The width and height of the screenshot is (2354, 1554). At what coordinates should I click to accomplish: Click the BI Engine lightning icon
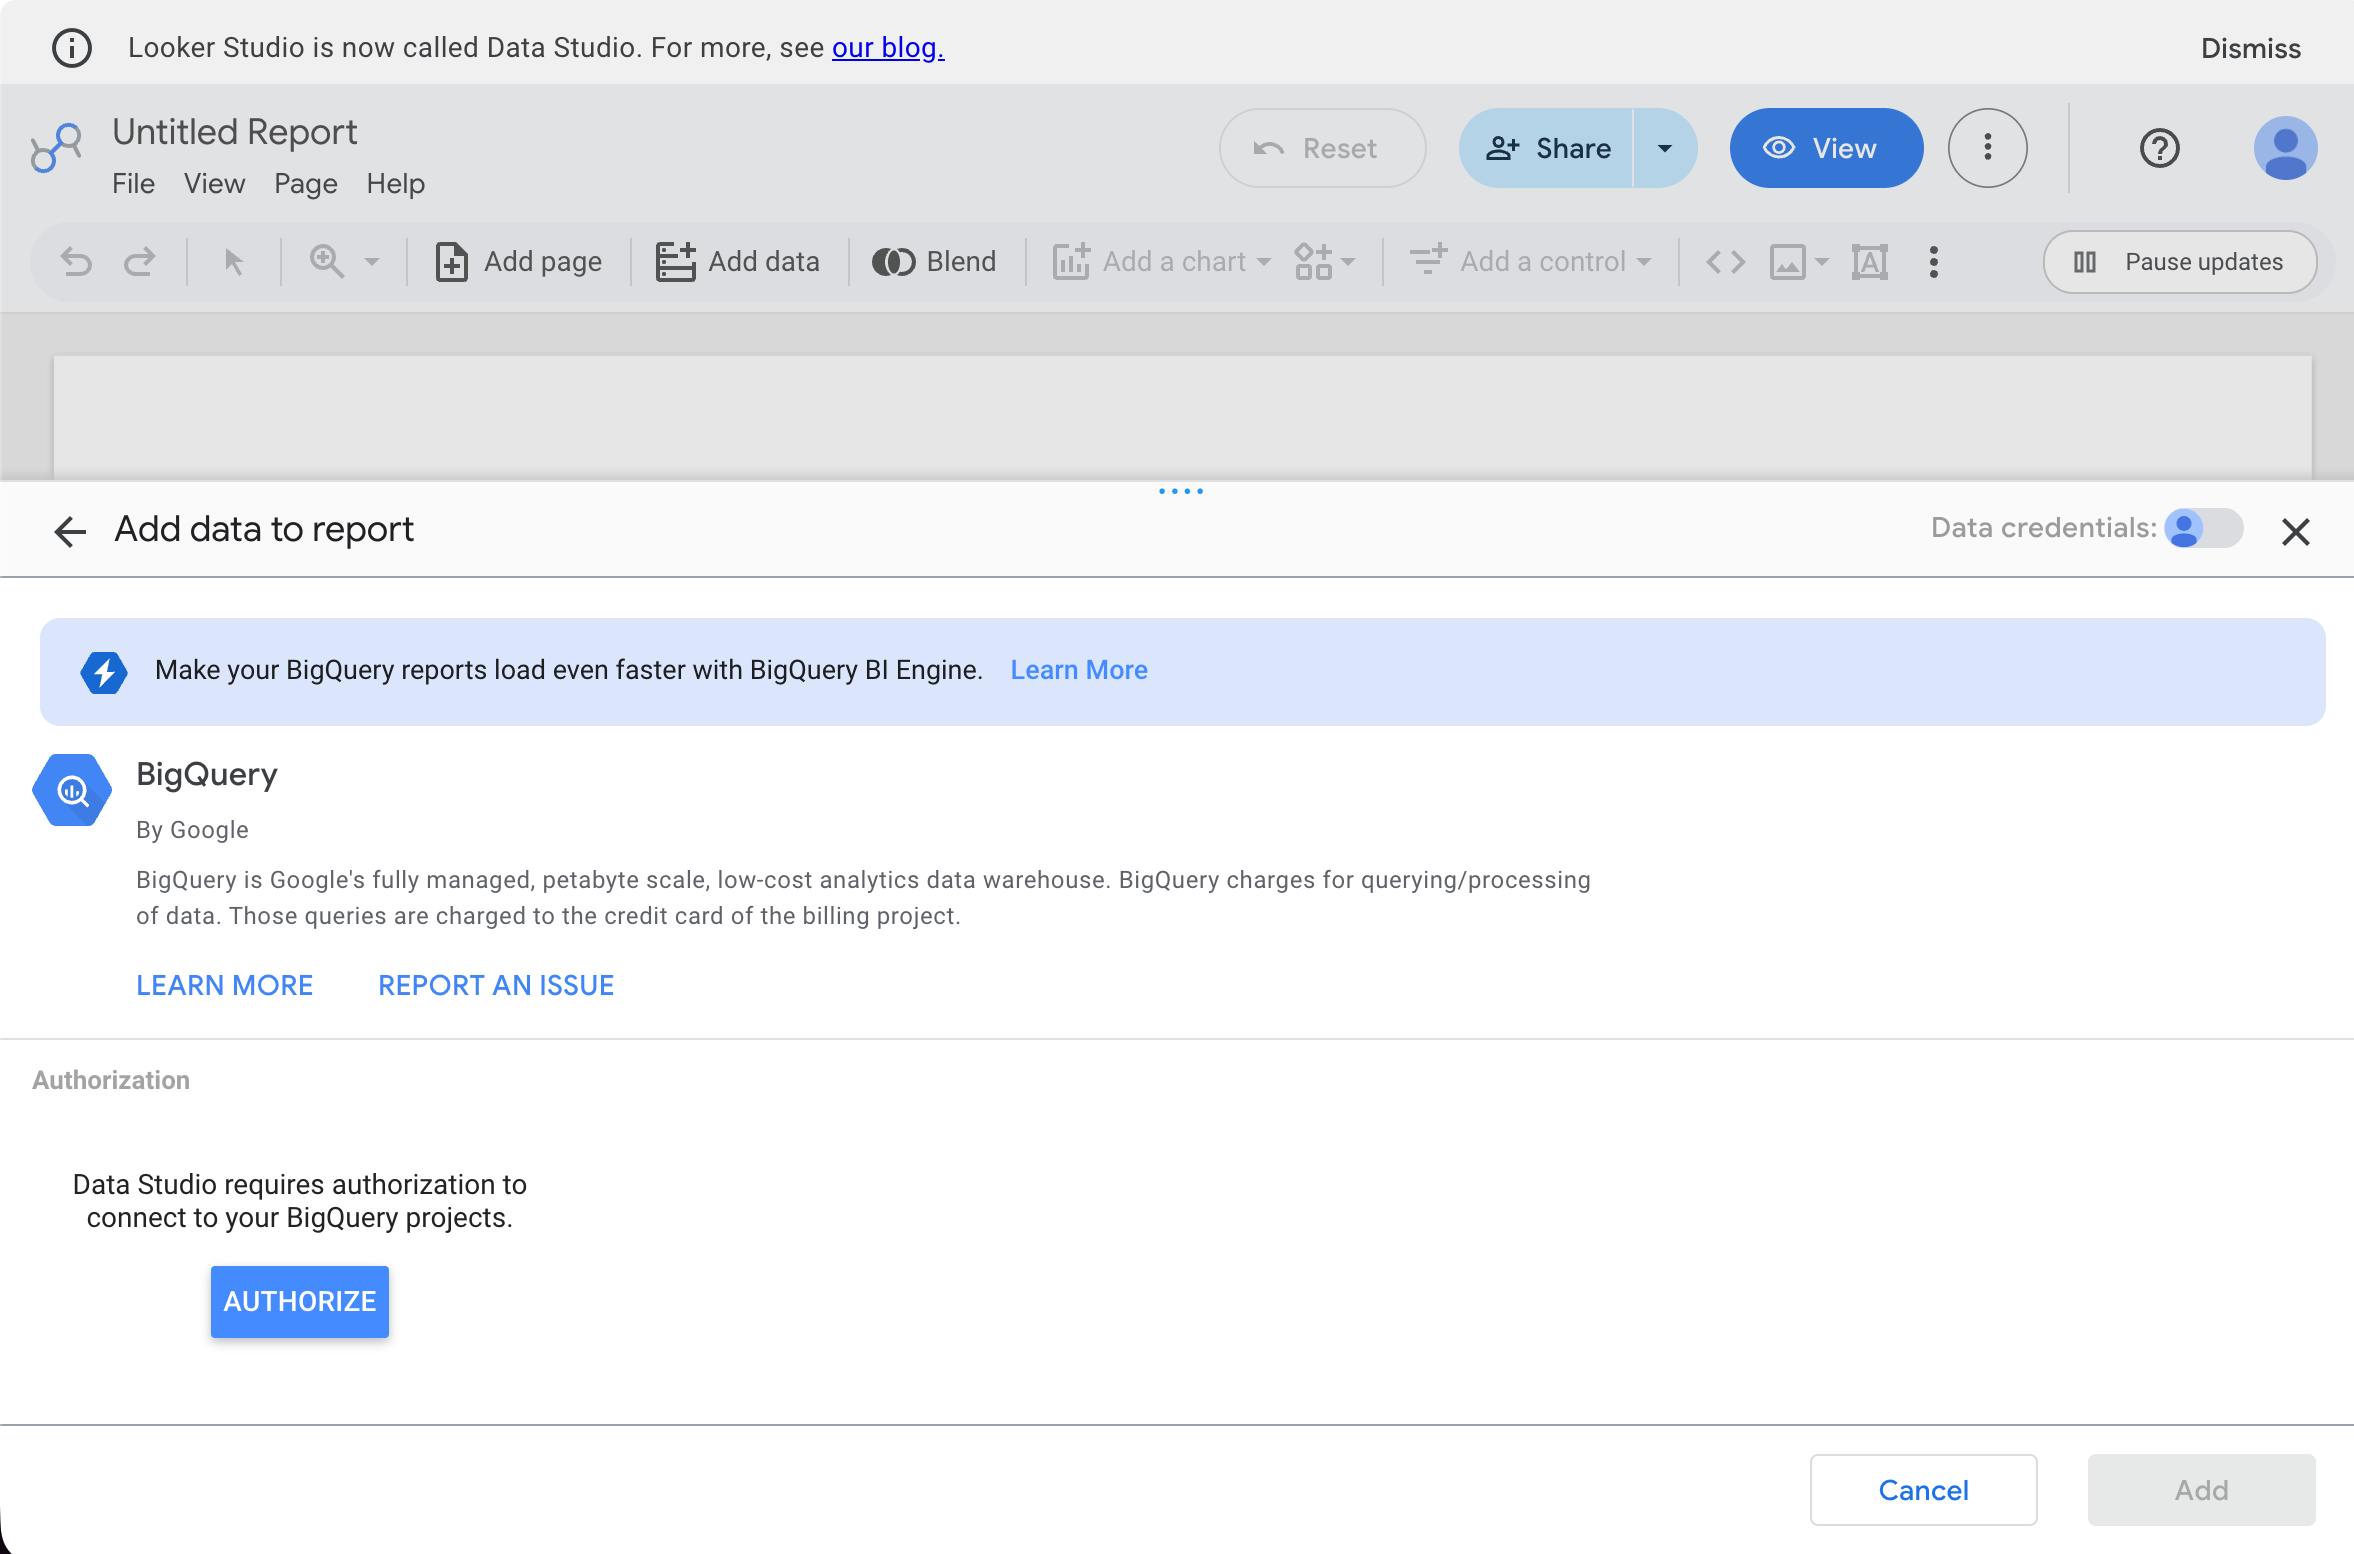(104, 672)
